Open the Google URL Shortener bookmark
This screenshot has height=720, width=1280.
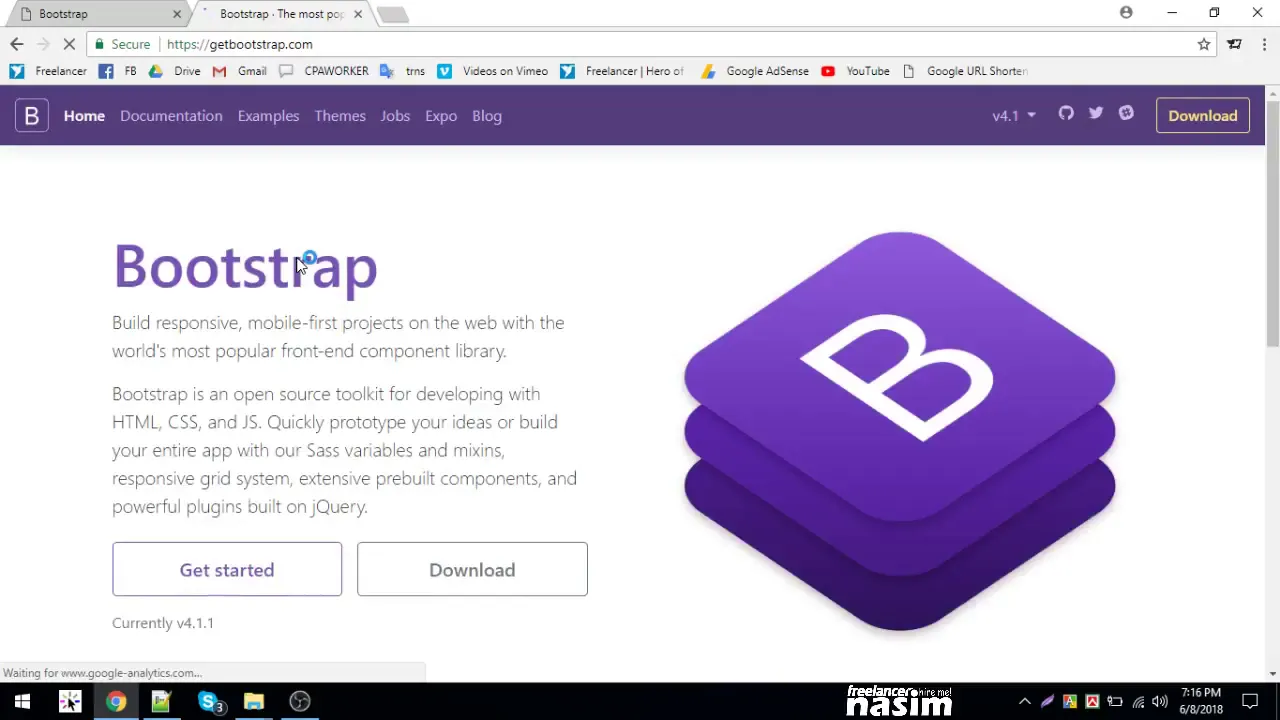click(x=965, y=71)
